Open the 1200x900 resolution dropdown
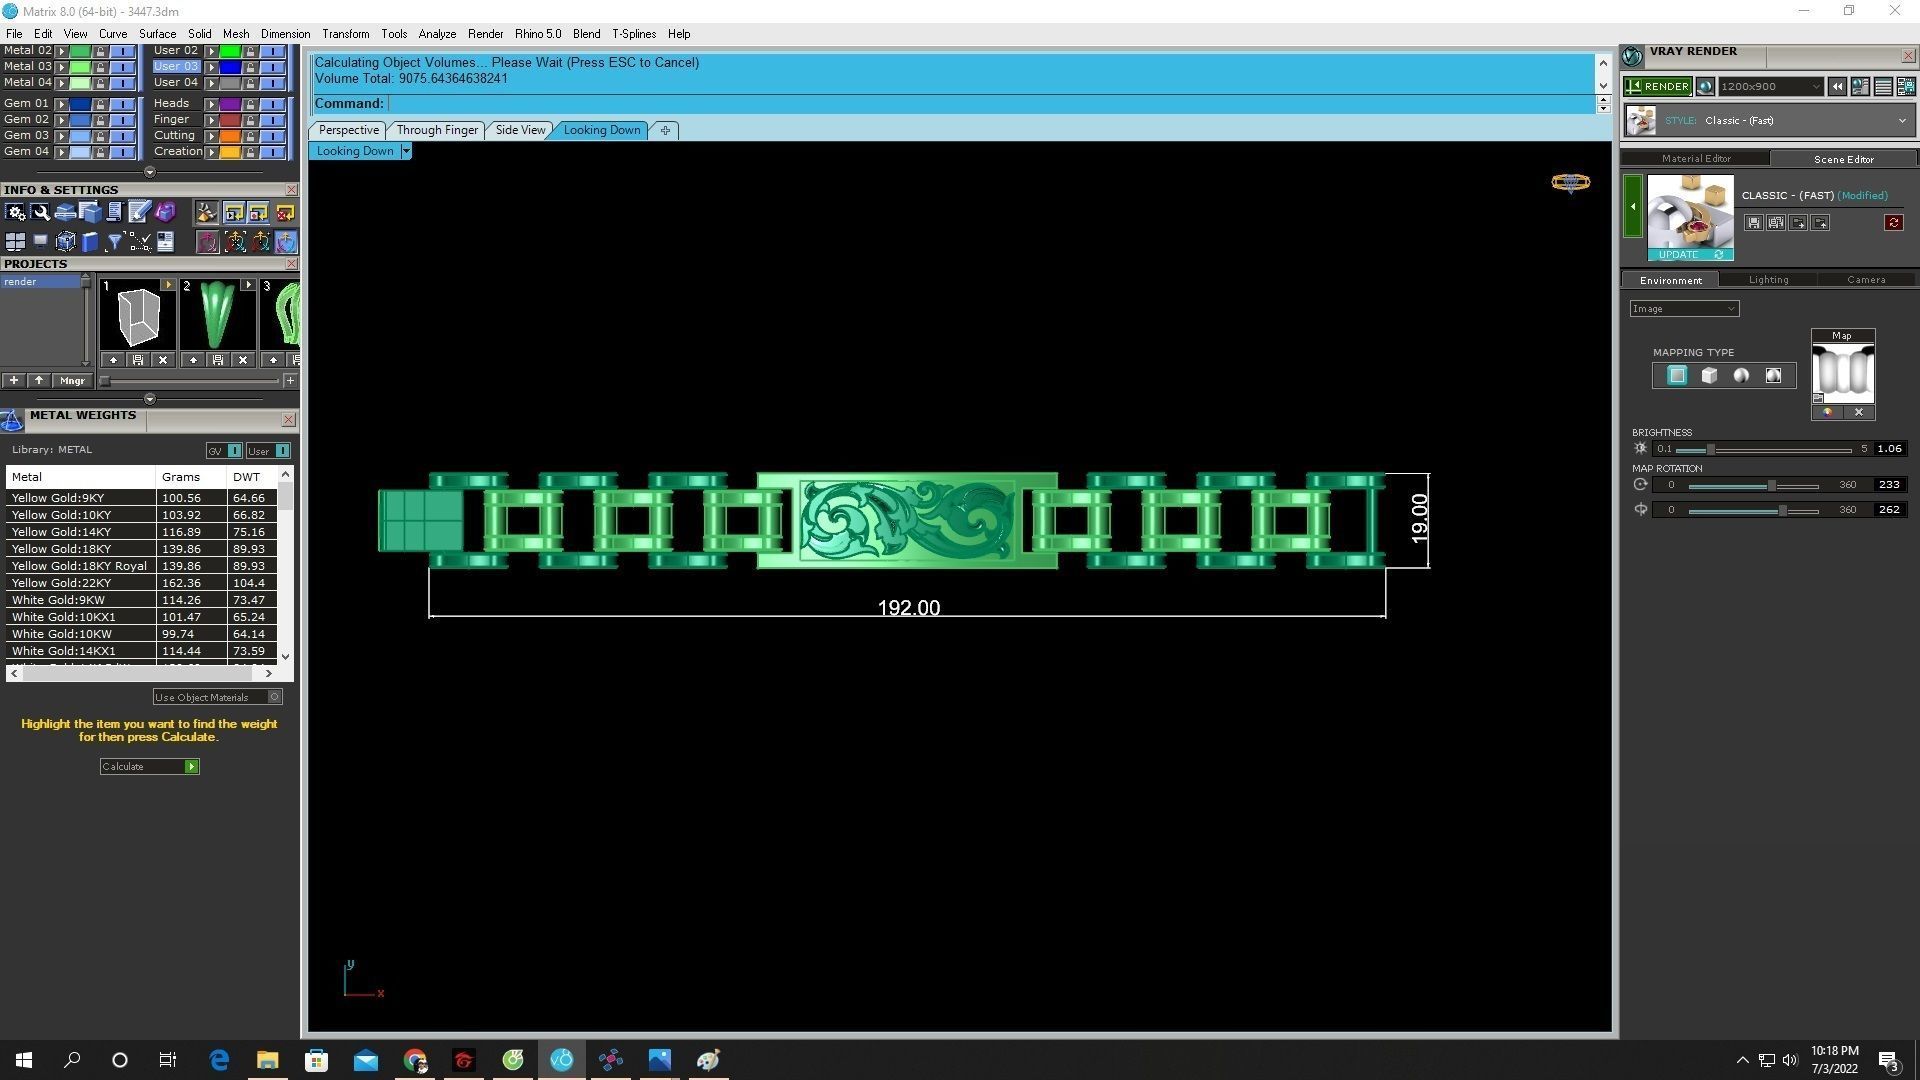Screen dimensions: 1920x1080 click(1770, 87)
